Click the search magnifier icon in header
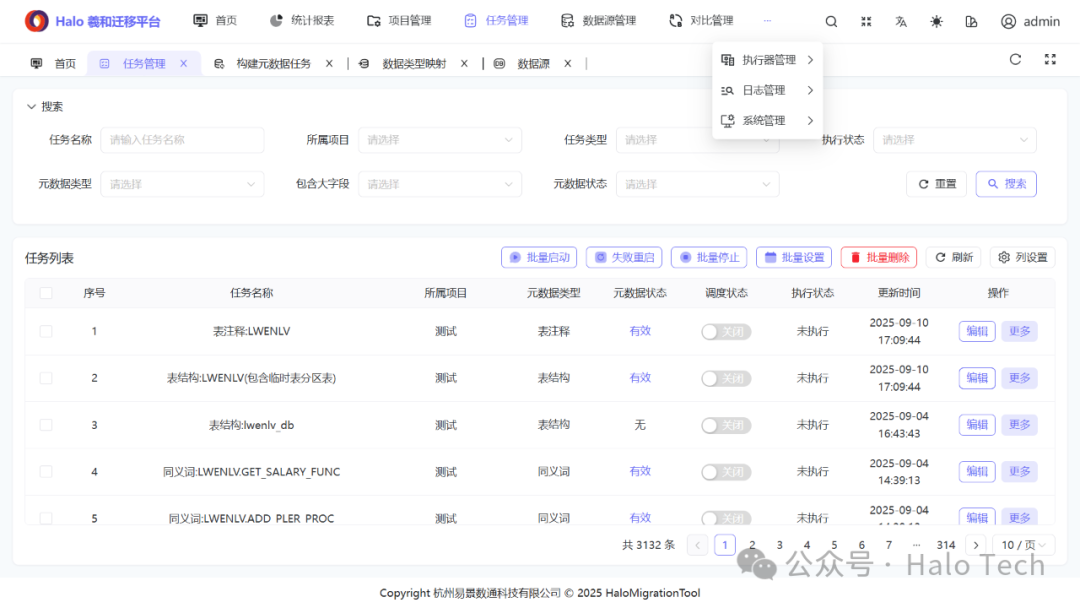Screen dimensions: 1080x608 (831, 21)
